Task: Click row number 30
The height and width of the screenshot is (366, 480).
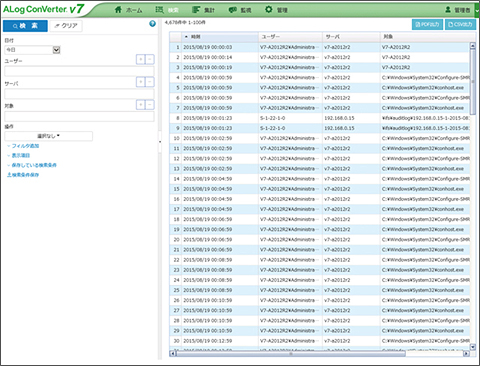Action: pyautogui.click(x=176, y=341)
